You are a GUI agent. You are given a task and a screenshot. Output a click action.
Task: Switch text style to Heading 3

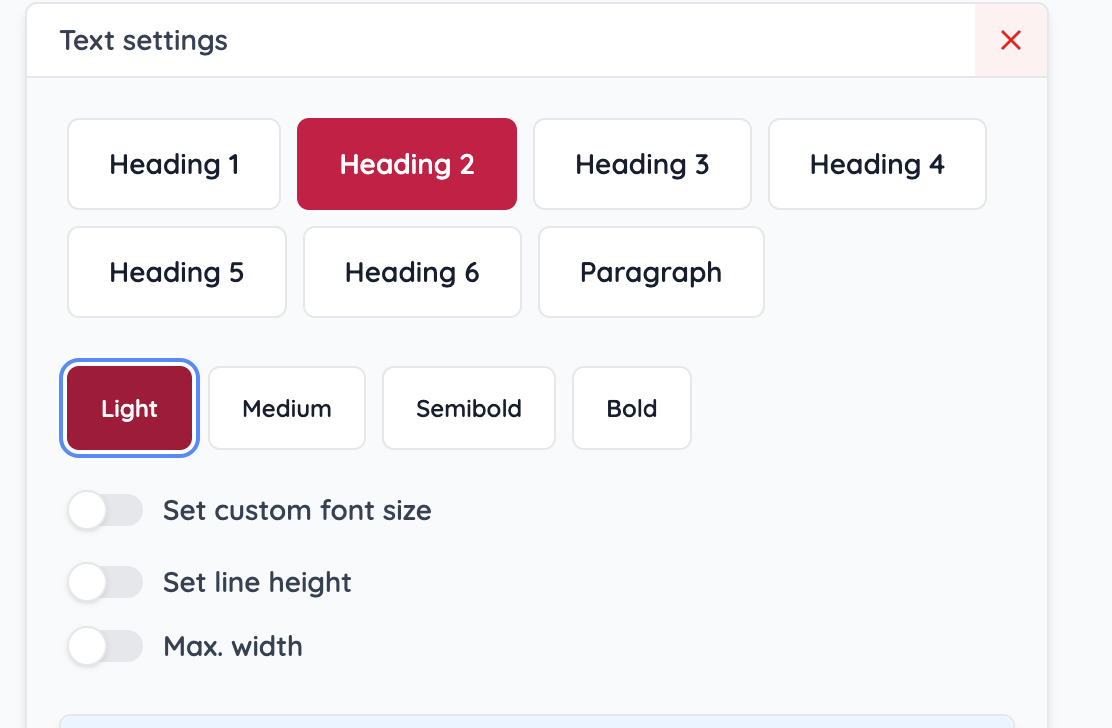pyautogui.click(x=642, y=164)
